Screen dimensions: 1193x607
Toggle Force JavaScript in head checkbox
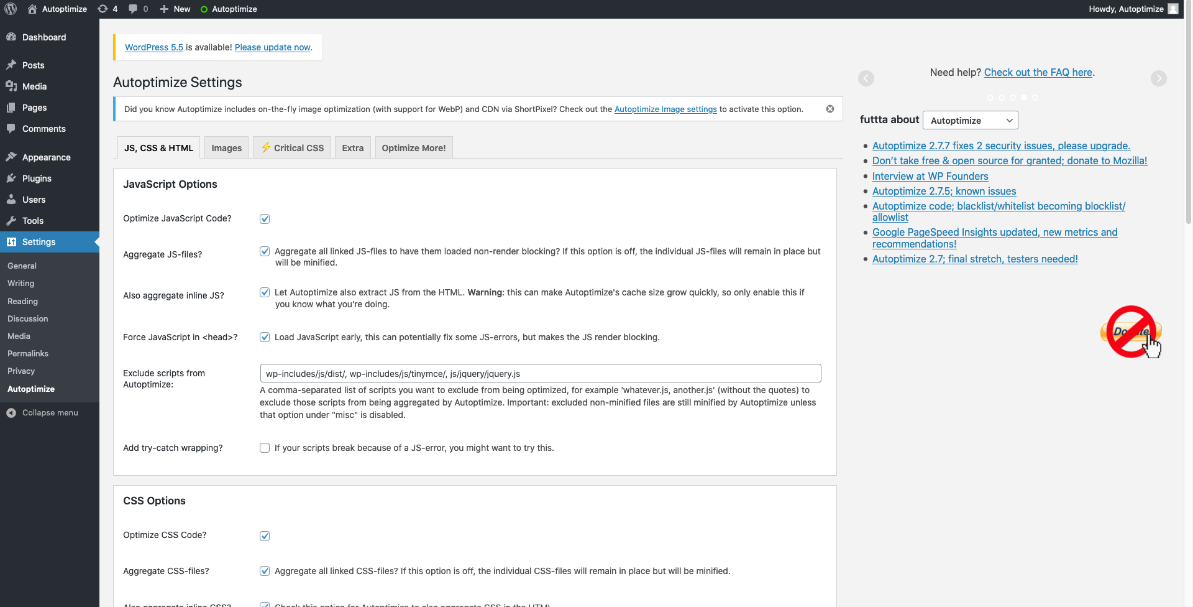(265, 337)
